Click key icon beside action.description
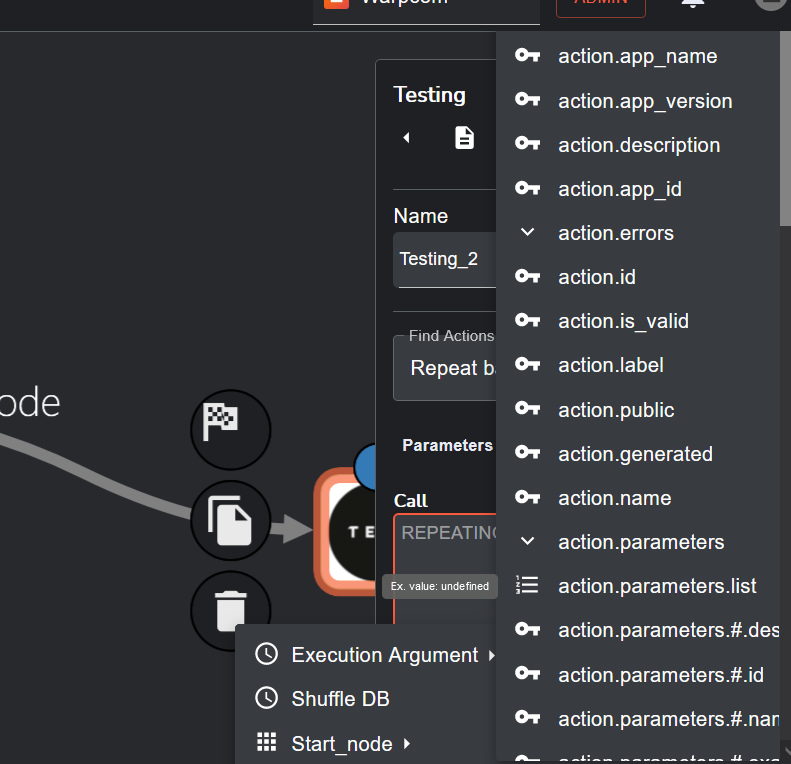Screen dimensions: 791x764 point(527,144)
